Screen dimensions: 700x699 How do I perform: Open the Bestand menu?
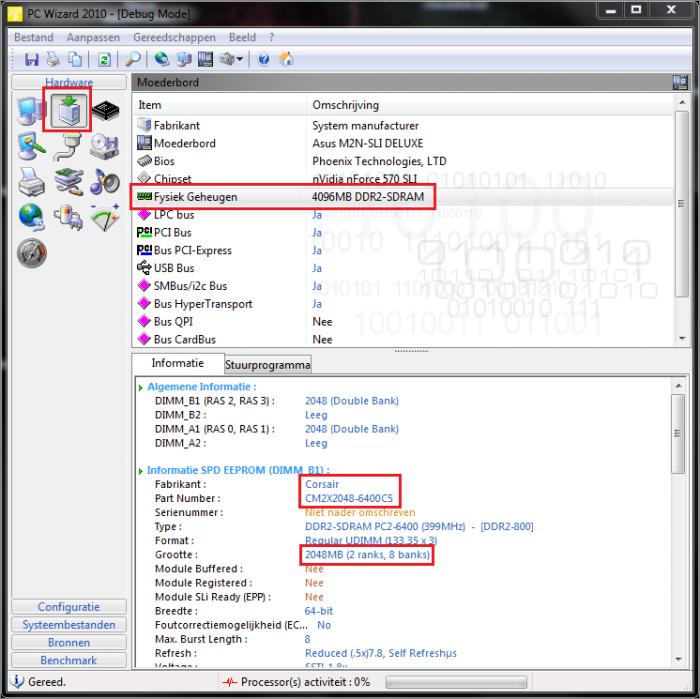pyautogui.click(x=33, y=37)
